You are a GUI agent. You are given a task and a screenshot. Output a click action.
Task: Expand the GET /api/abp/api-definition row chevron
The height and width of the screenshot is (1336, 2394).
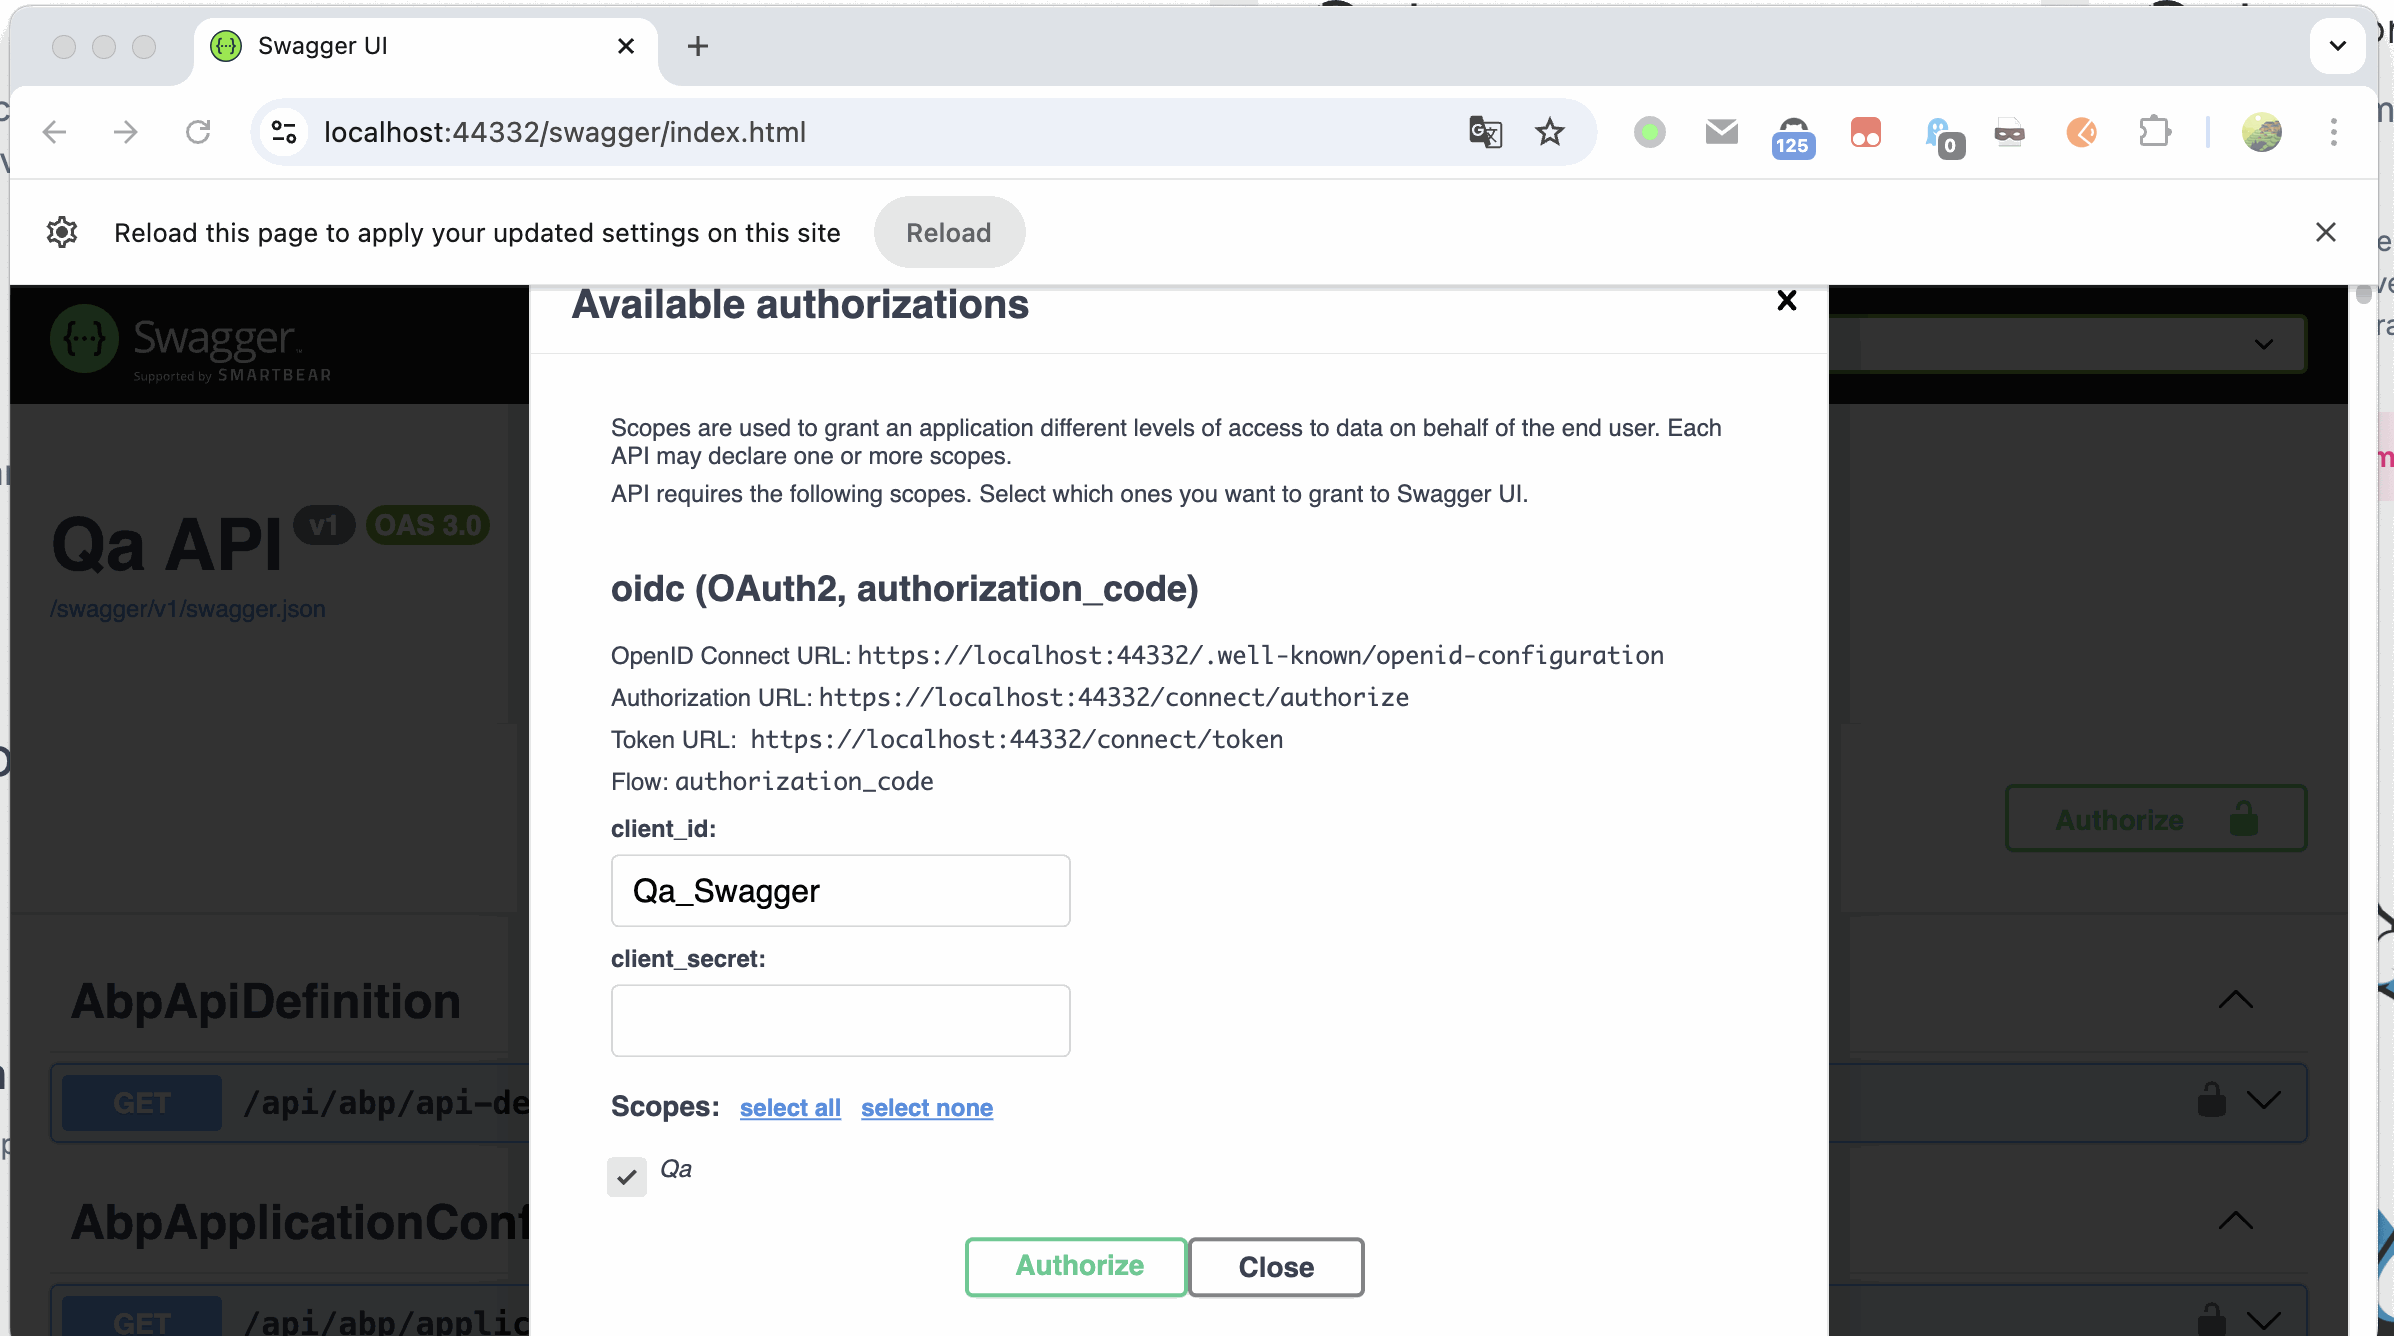[2264, 1101]
